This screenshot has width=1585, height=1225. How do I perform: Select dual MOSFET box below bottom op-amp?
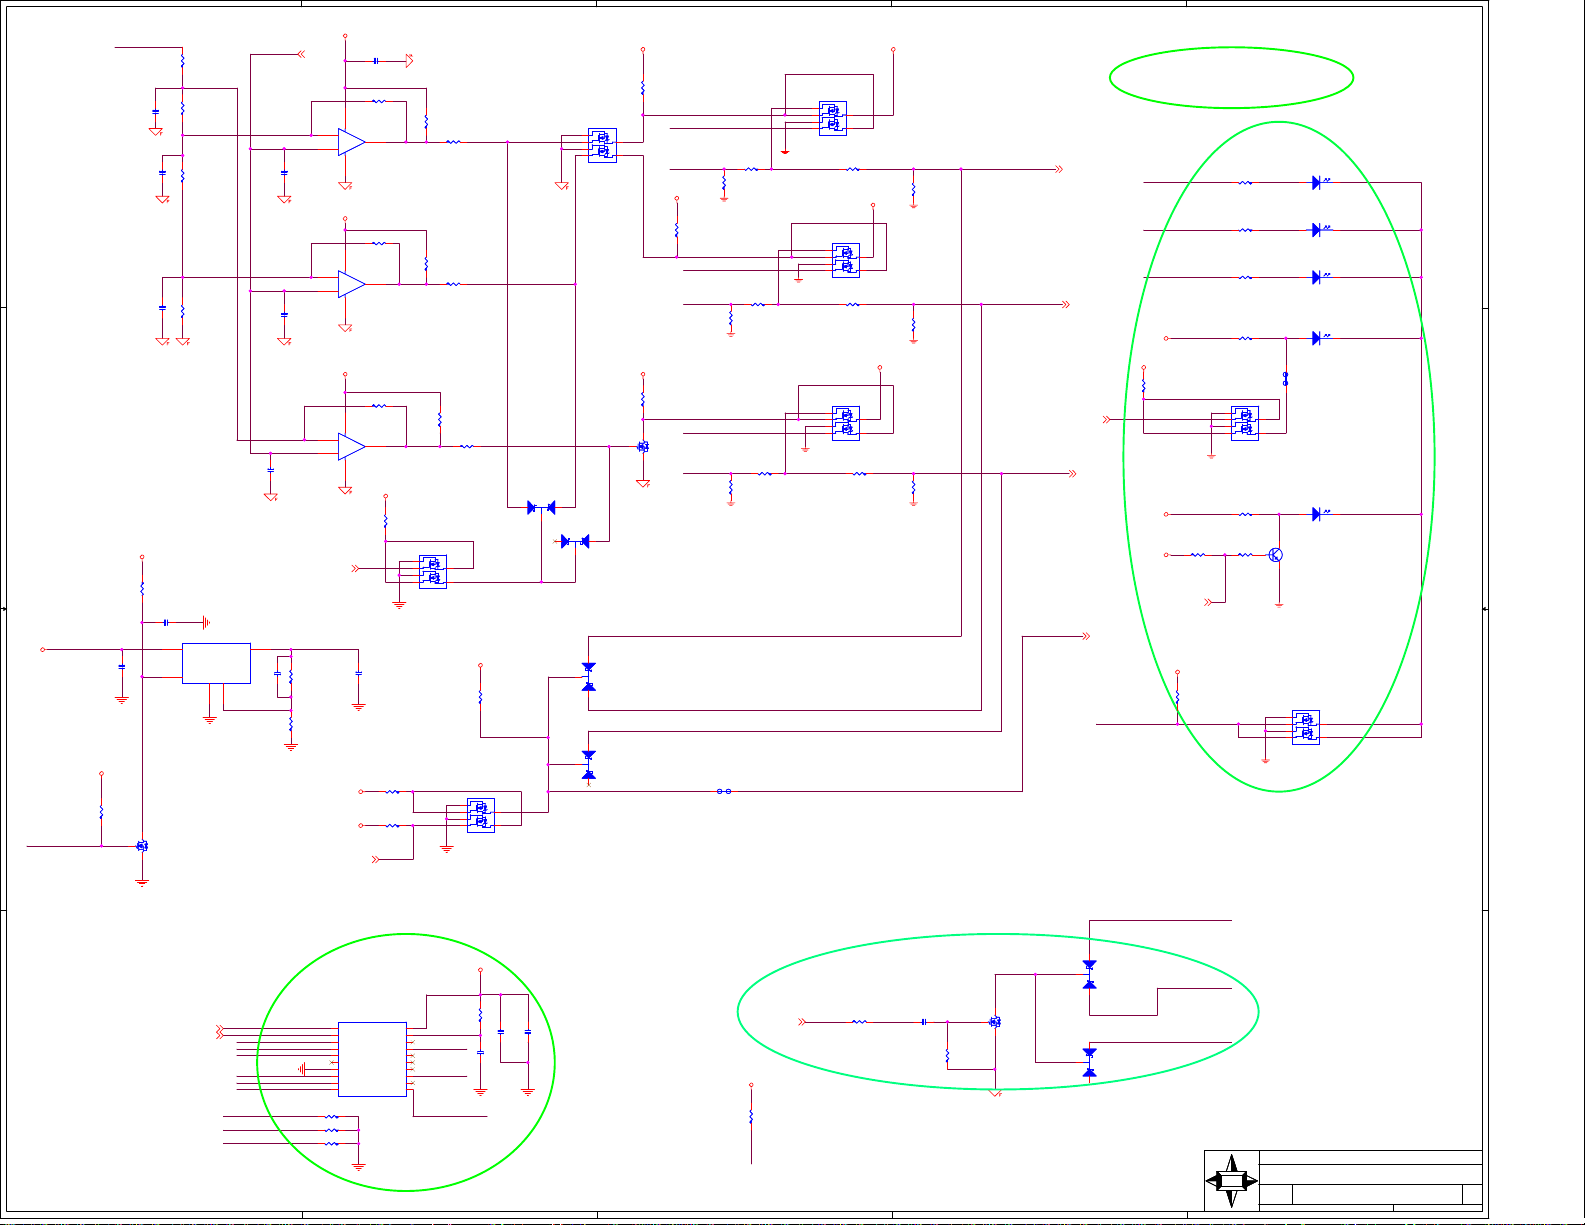(x=433, y=572)
